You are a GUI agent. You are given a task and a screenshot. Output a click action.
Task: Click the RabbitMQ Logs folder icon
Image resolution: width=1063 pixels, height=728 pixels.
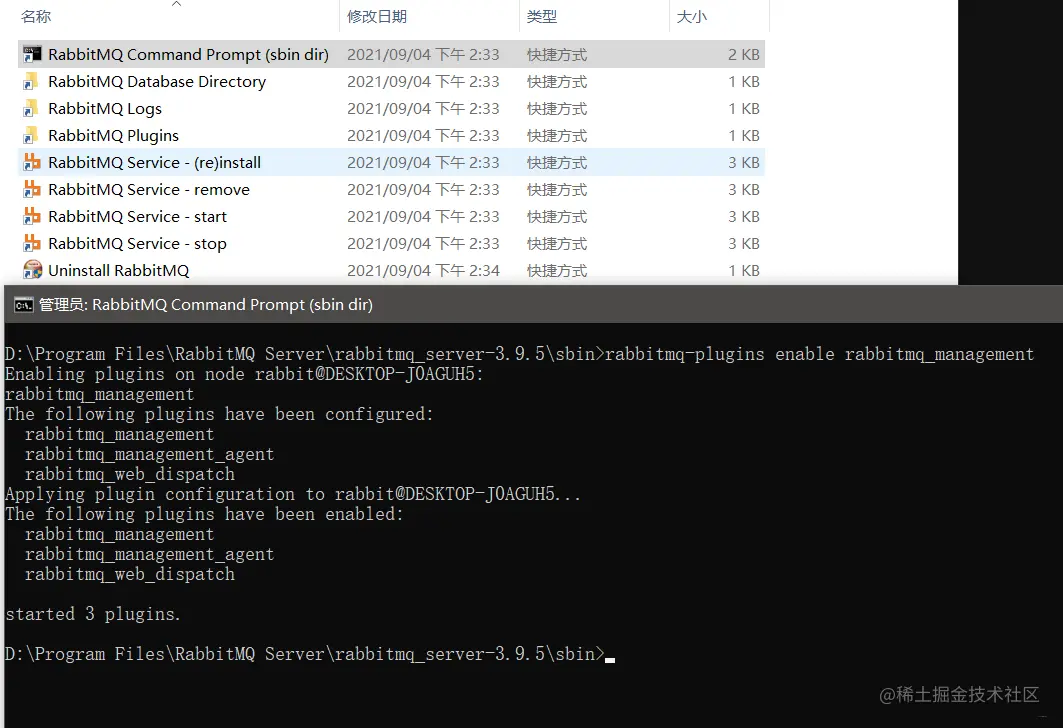click(x=31, y=108)
